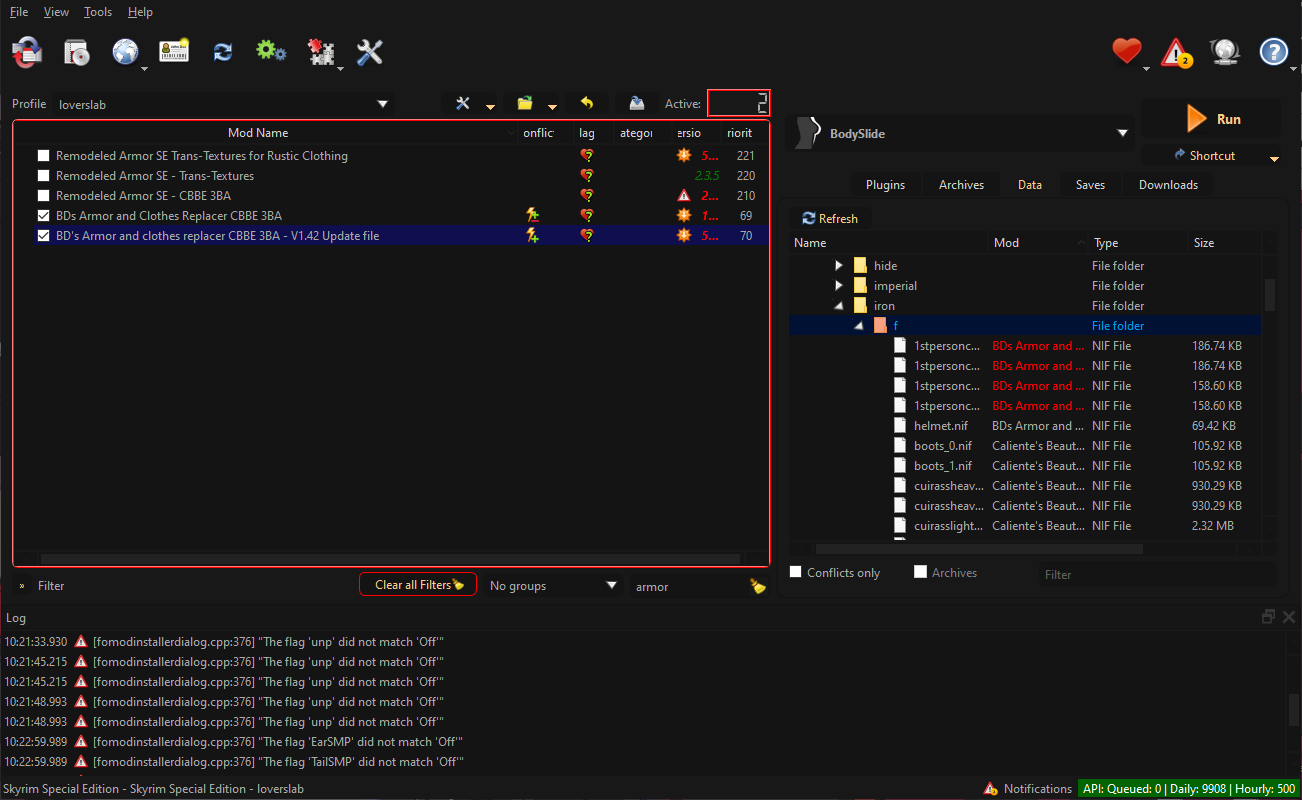Image resolution: width=1302 pixels, height=800 pixels.
Task: Click the Tools puzzle piece icon
Action: click(x=320, y=52)
